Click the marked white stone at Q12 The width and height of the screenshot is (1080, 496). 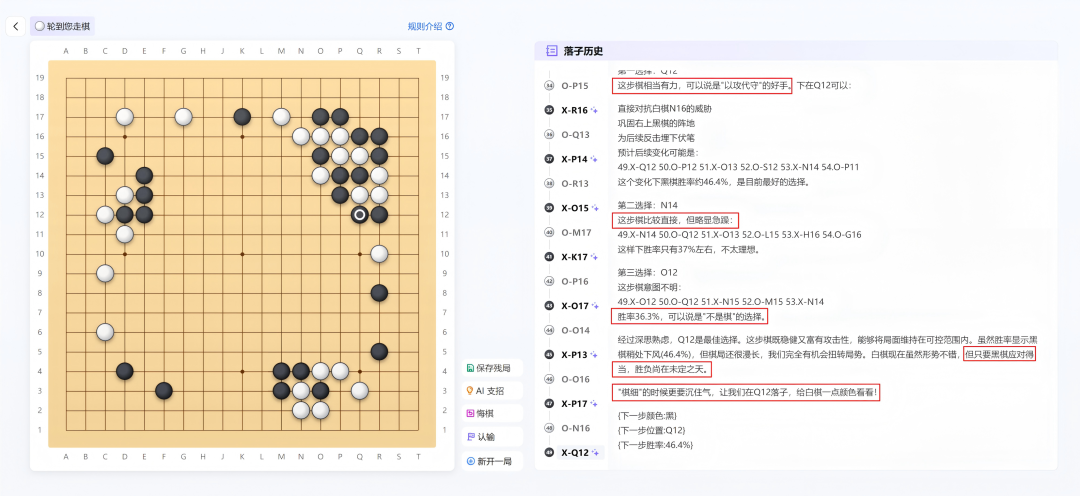coord(360,214)
